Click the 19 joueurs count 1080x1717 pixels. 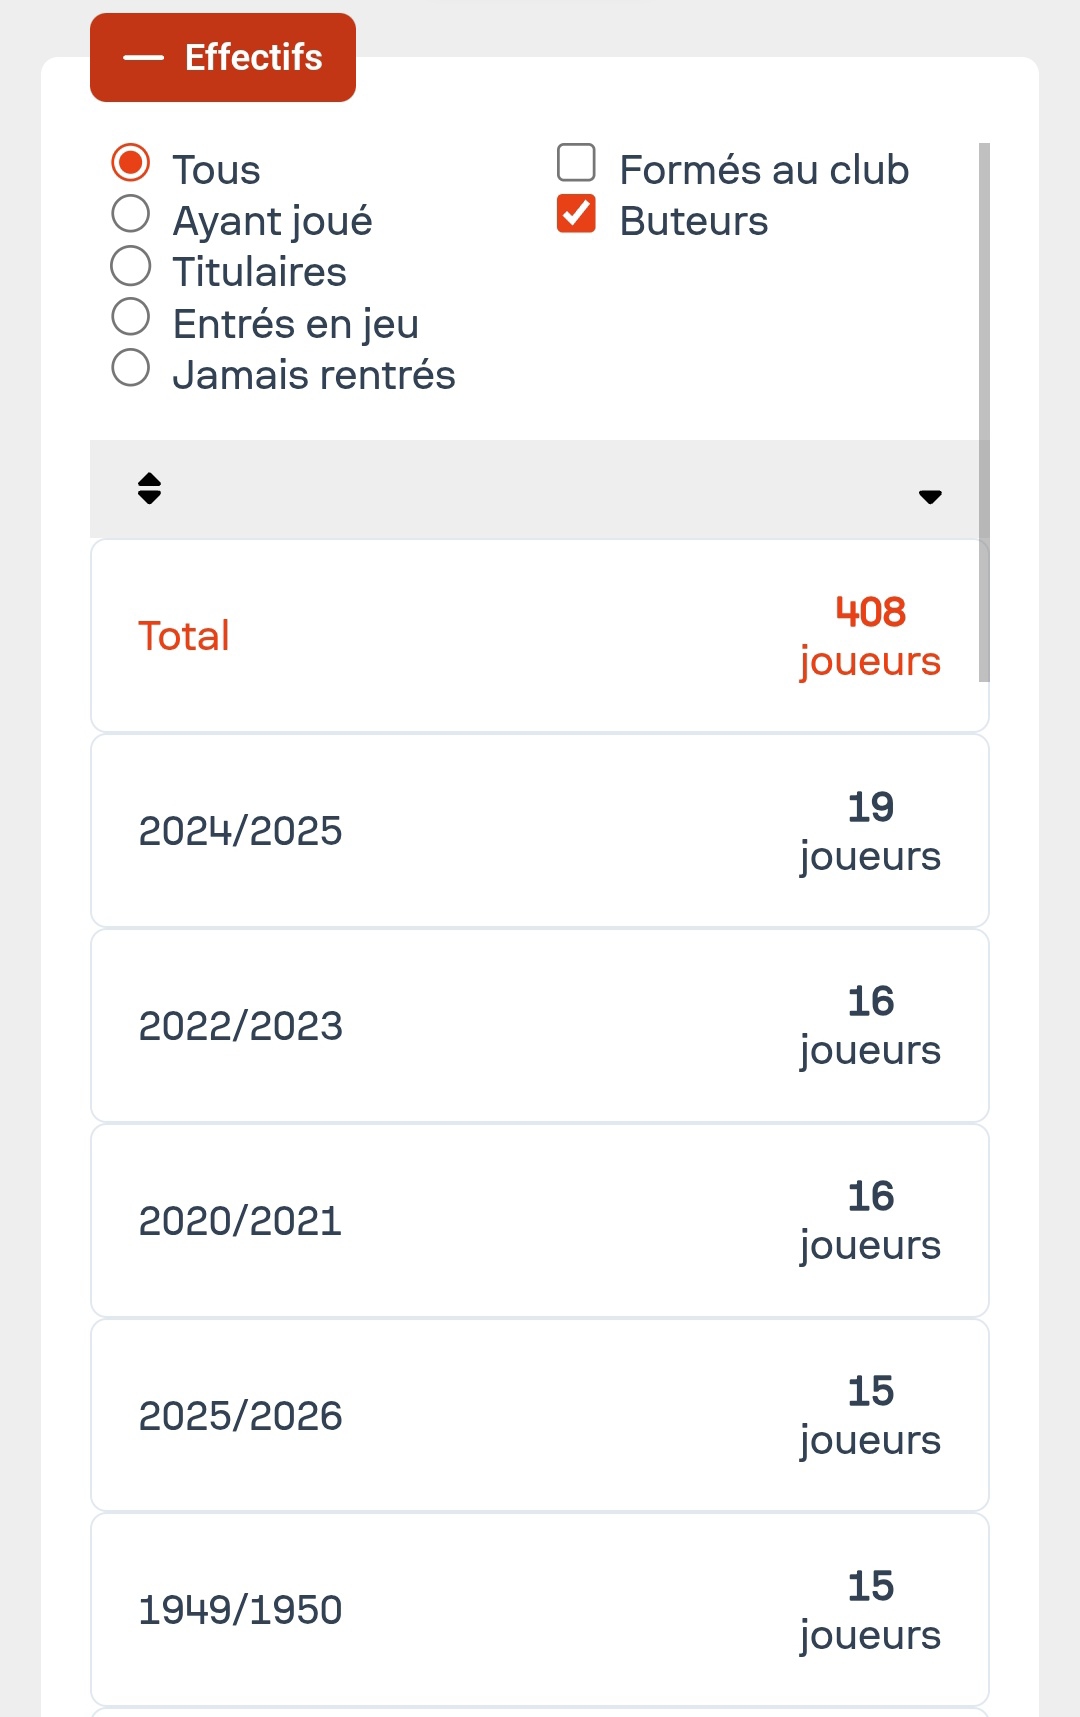(x=870, y=831)
